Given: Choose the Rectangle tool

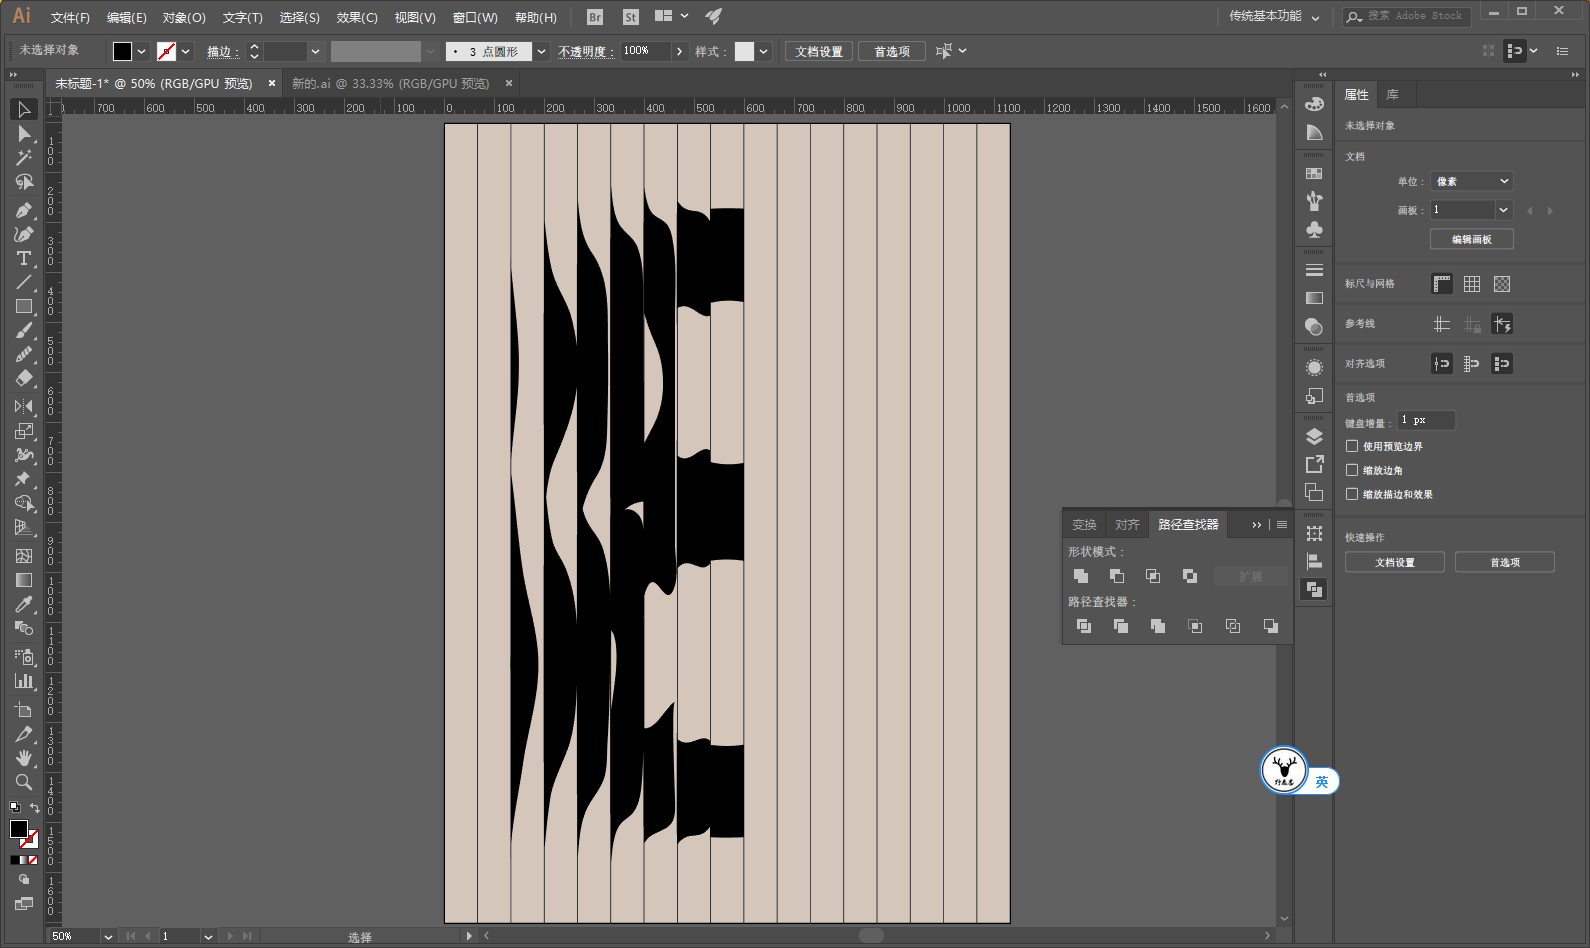Looking at the screenshot, I should pyautogui.click(x=24, y=307).
